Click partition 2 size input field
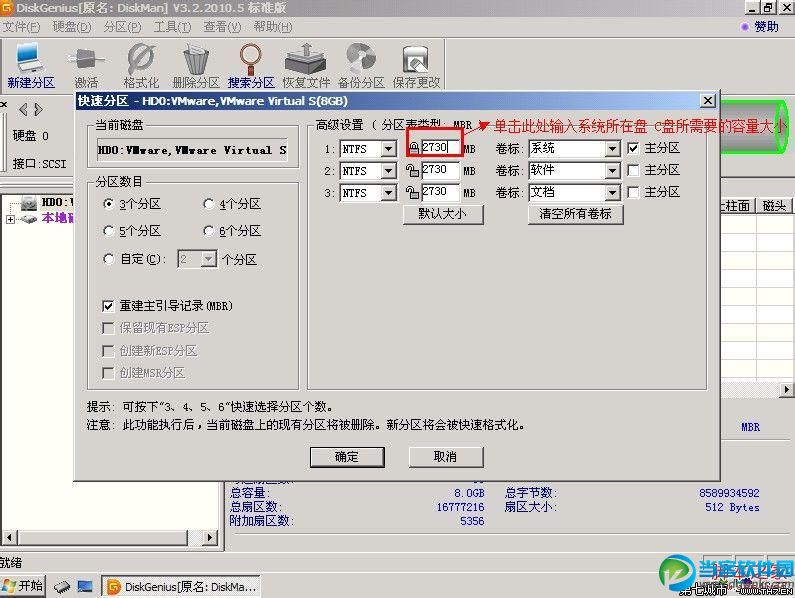Image resolution: width=795 pixels, height=598 pixels. 440,170
